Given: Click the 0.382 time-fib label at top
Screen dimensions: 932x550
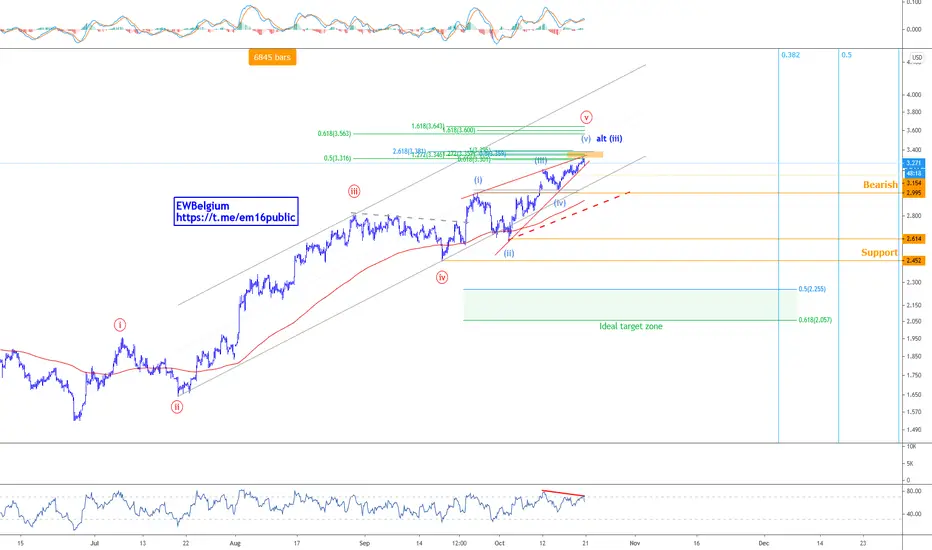Looking at the screenshot, I should (791, 55).
